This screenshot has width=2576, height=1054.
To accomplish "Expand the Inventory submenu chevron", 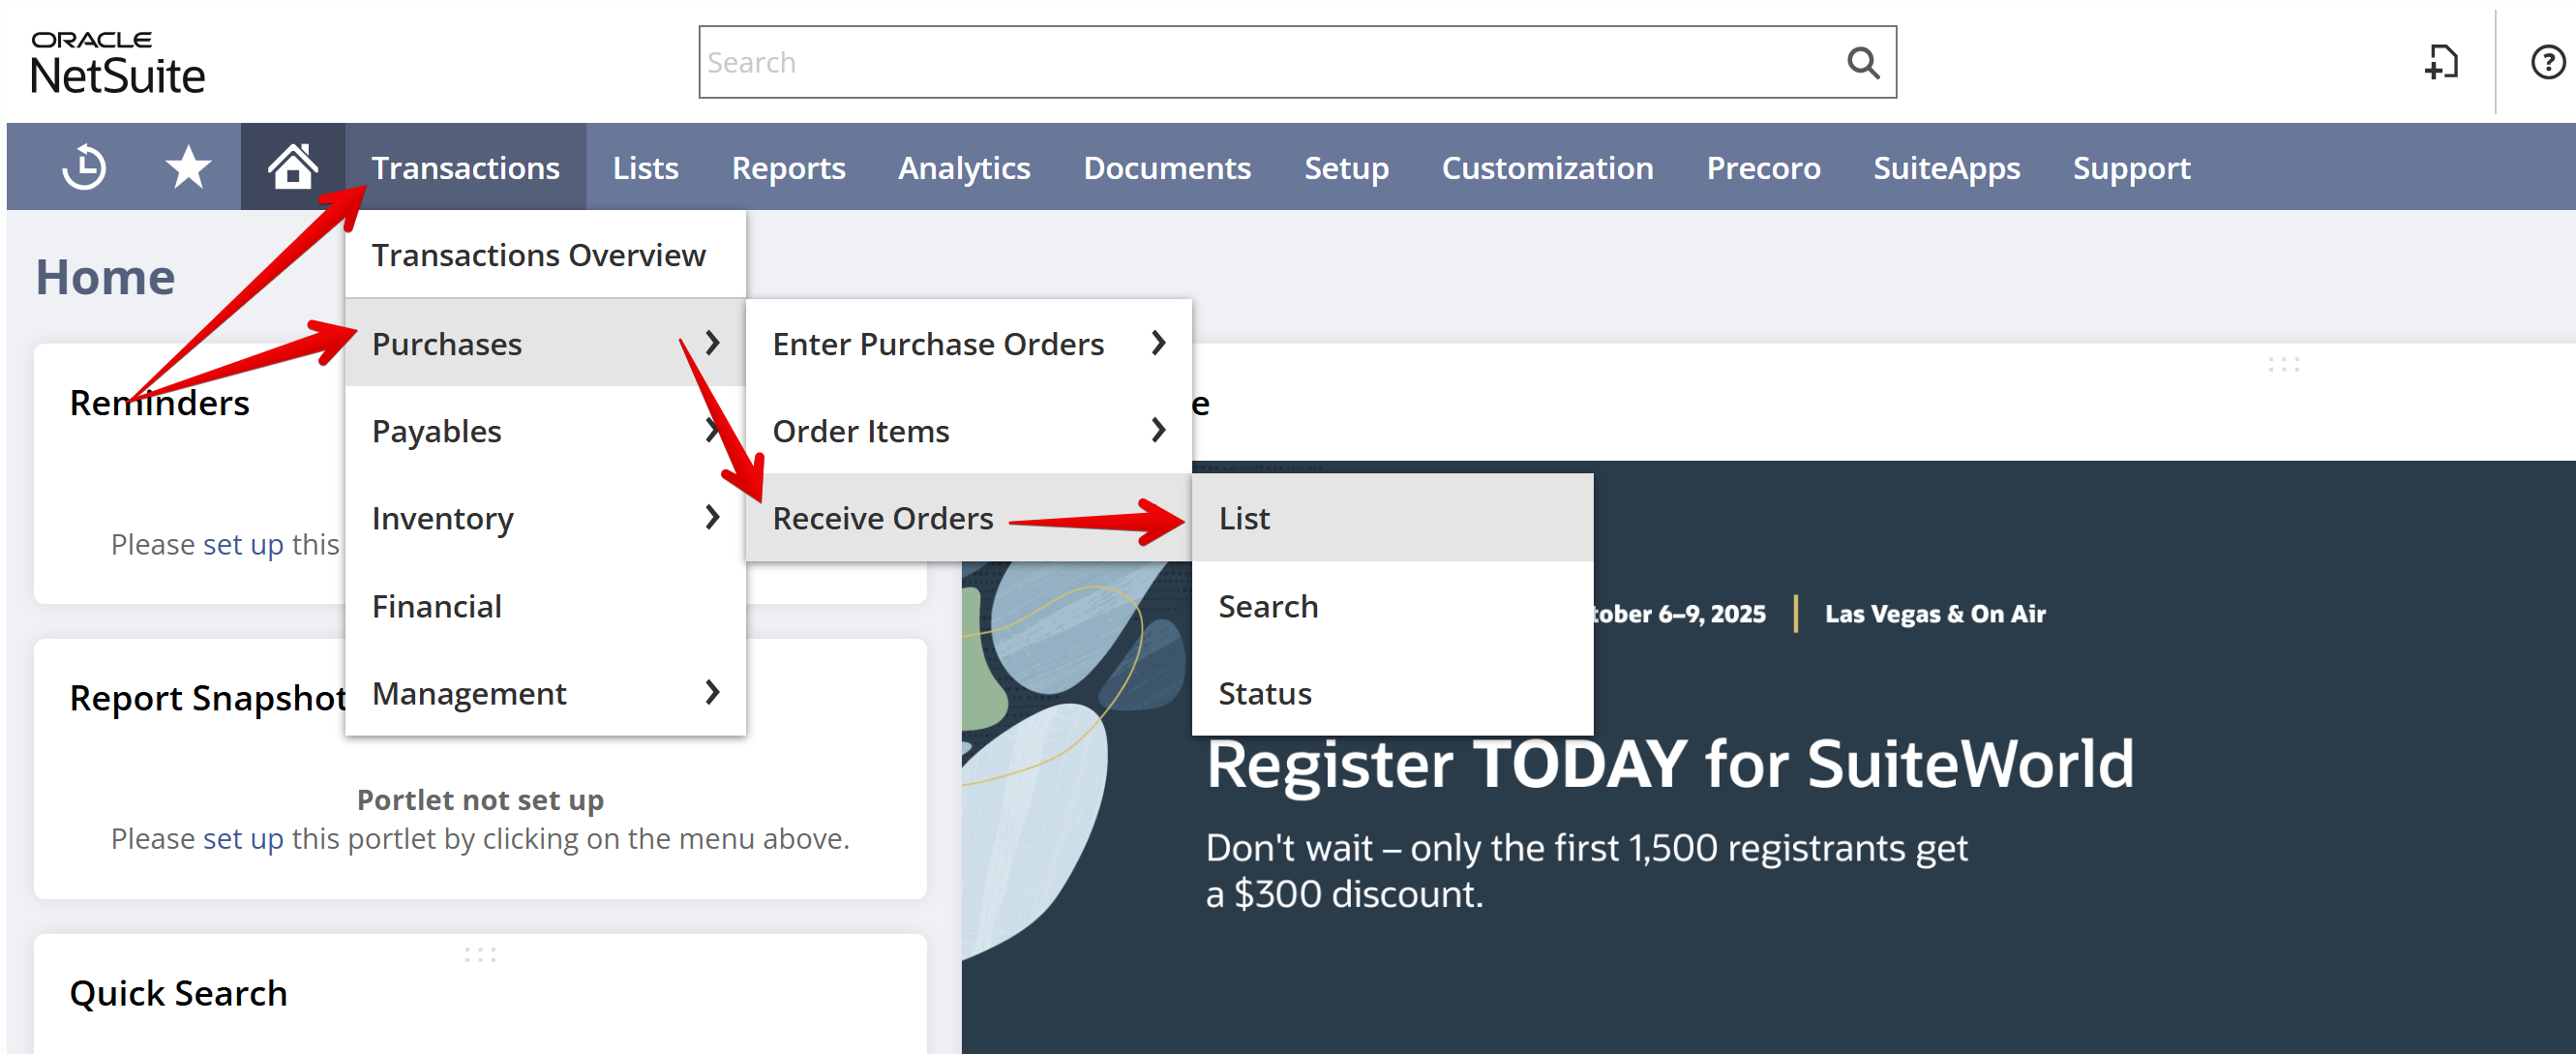I will pos(712,517).
